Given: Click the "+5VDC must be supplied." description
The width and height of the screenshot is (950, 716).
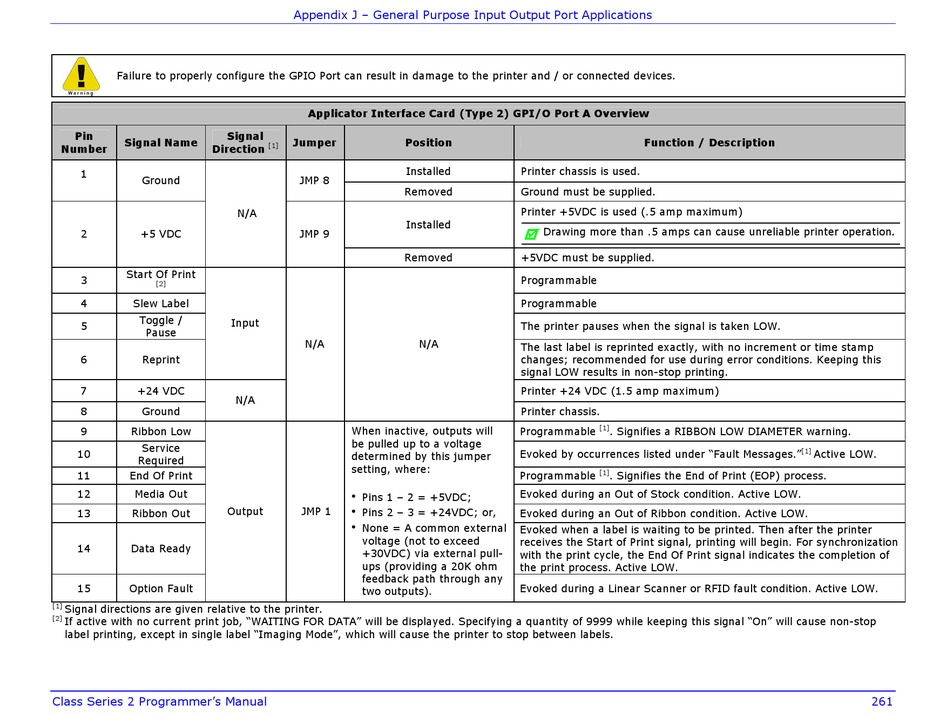Looking at the screenshot, I should click(x=587, y=258).
